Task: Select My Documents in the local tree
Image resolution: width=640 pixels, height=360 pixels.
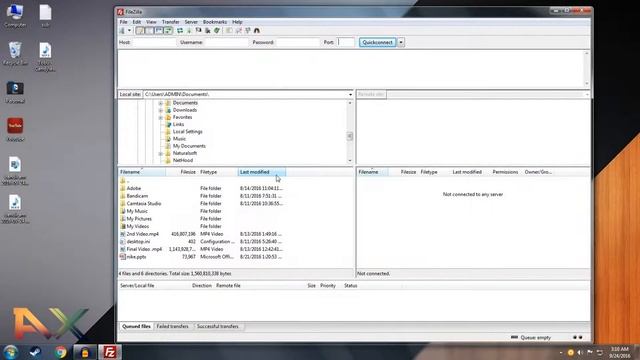Action: tap(189, 146)
